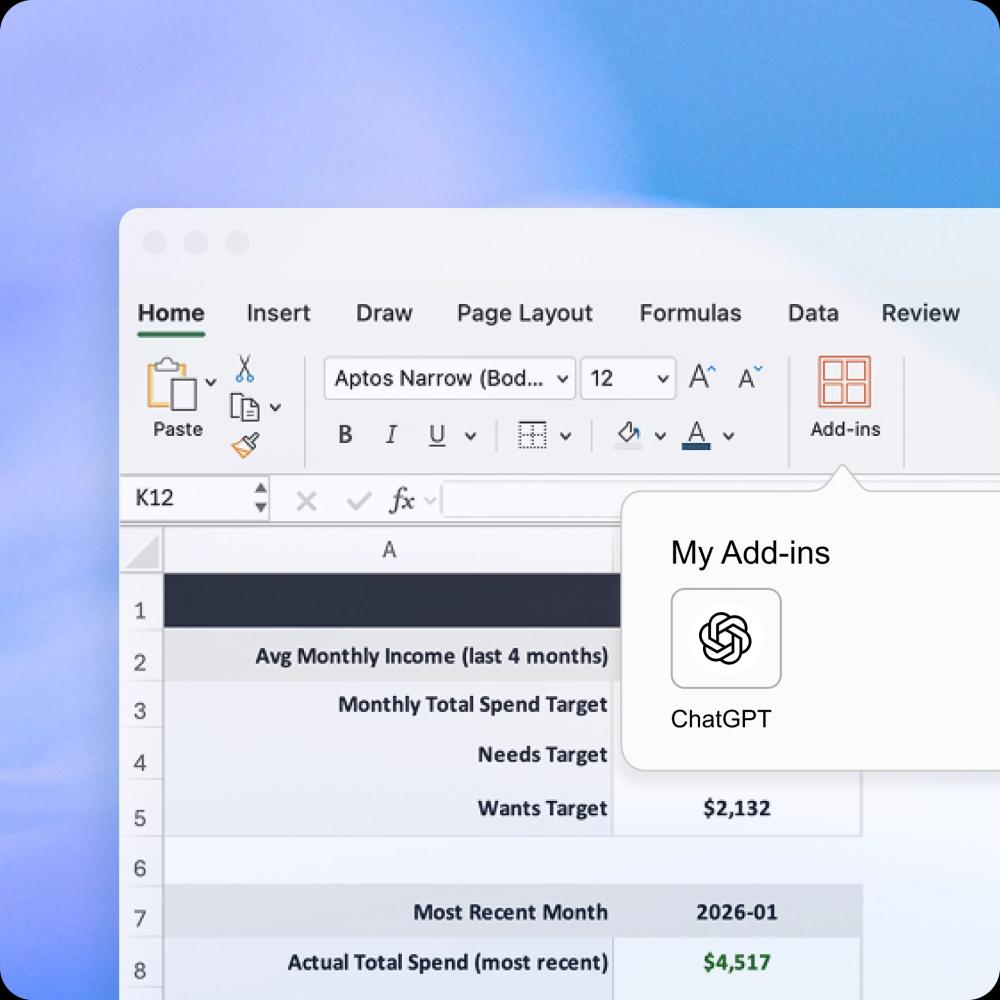Image resolution: width=1000 pixels, height=1000 pixels.
Task: Decrease font size with smaller A icon
Action: (x=749, y=377)
